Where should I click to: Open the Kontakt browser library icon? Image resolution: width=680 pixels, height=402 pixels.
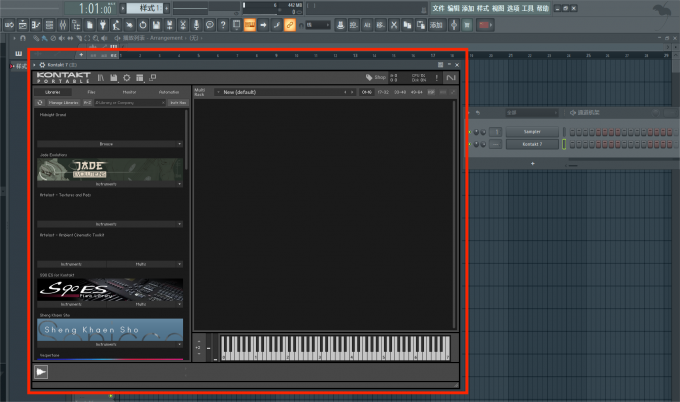101,78
